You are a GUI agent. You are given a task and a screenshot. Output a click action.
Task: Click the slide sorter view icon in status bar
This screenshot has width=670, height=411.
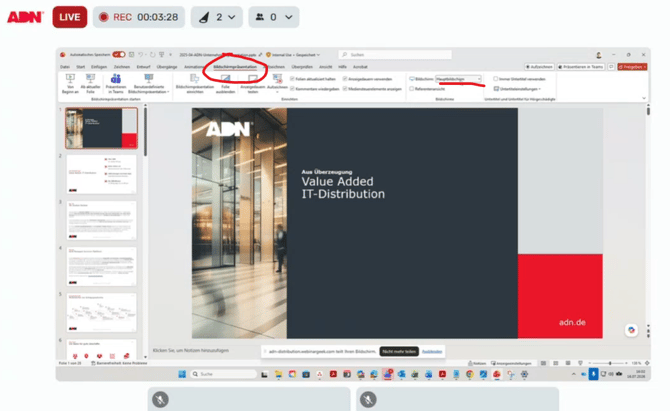click(555, 363)
